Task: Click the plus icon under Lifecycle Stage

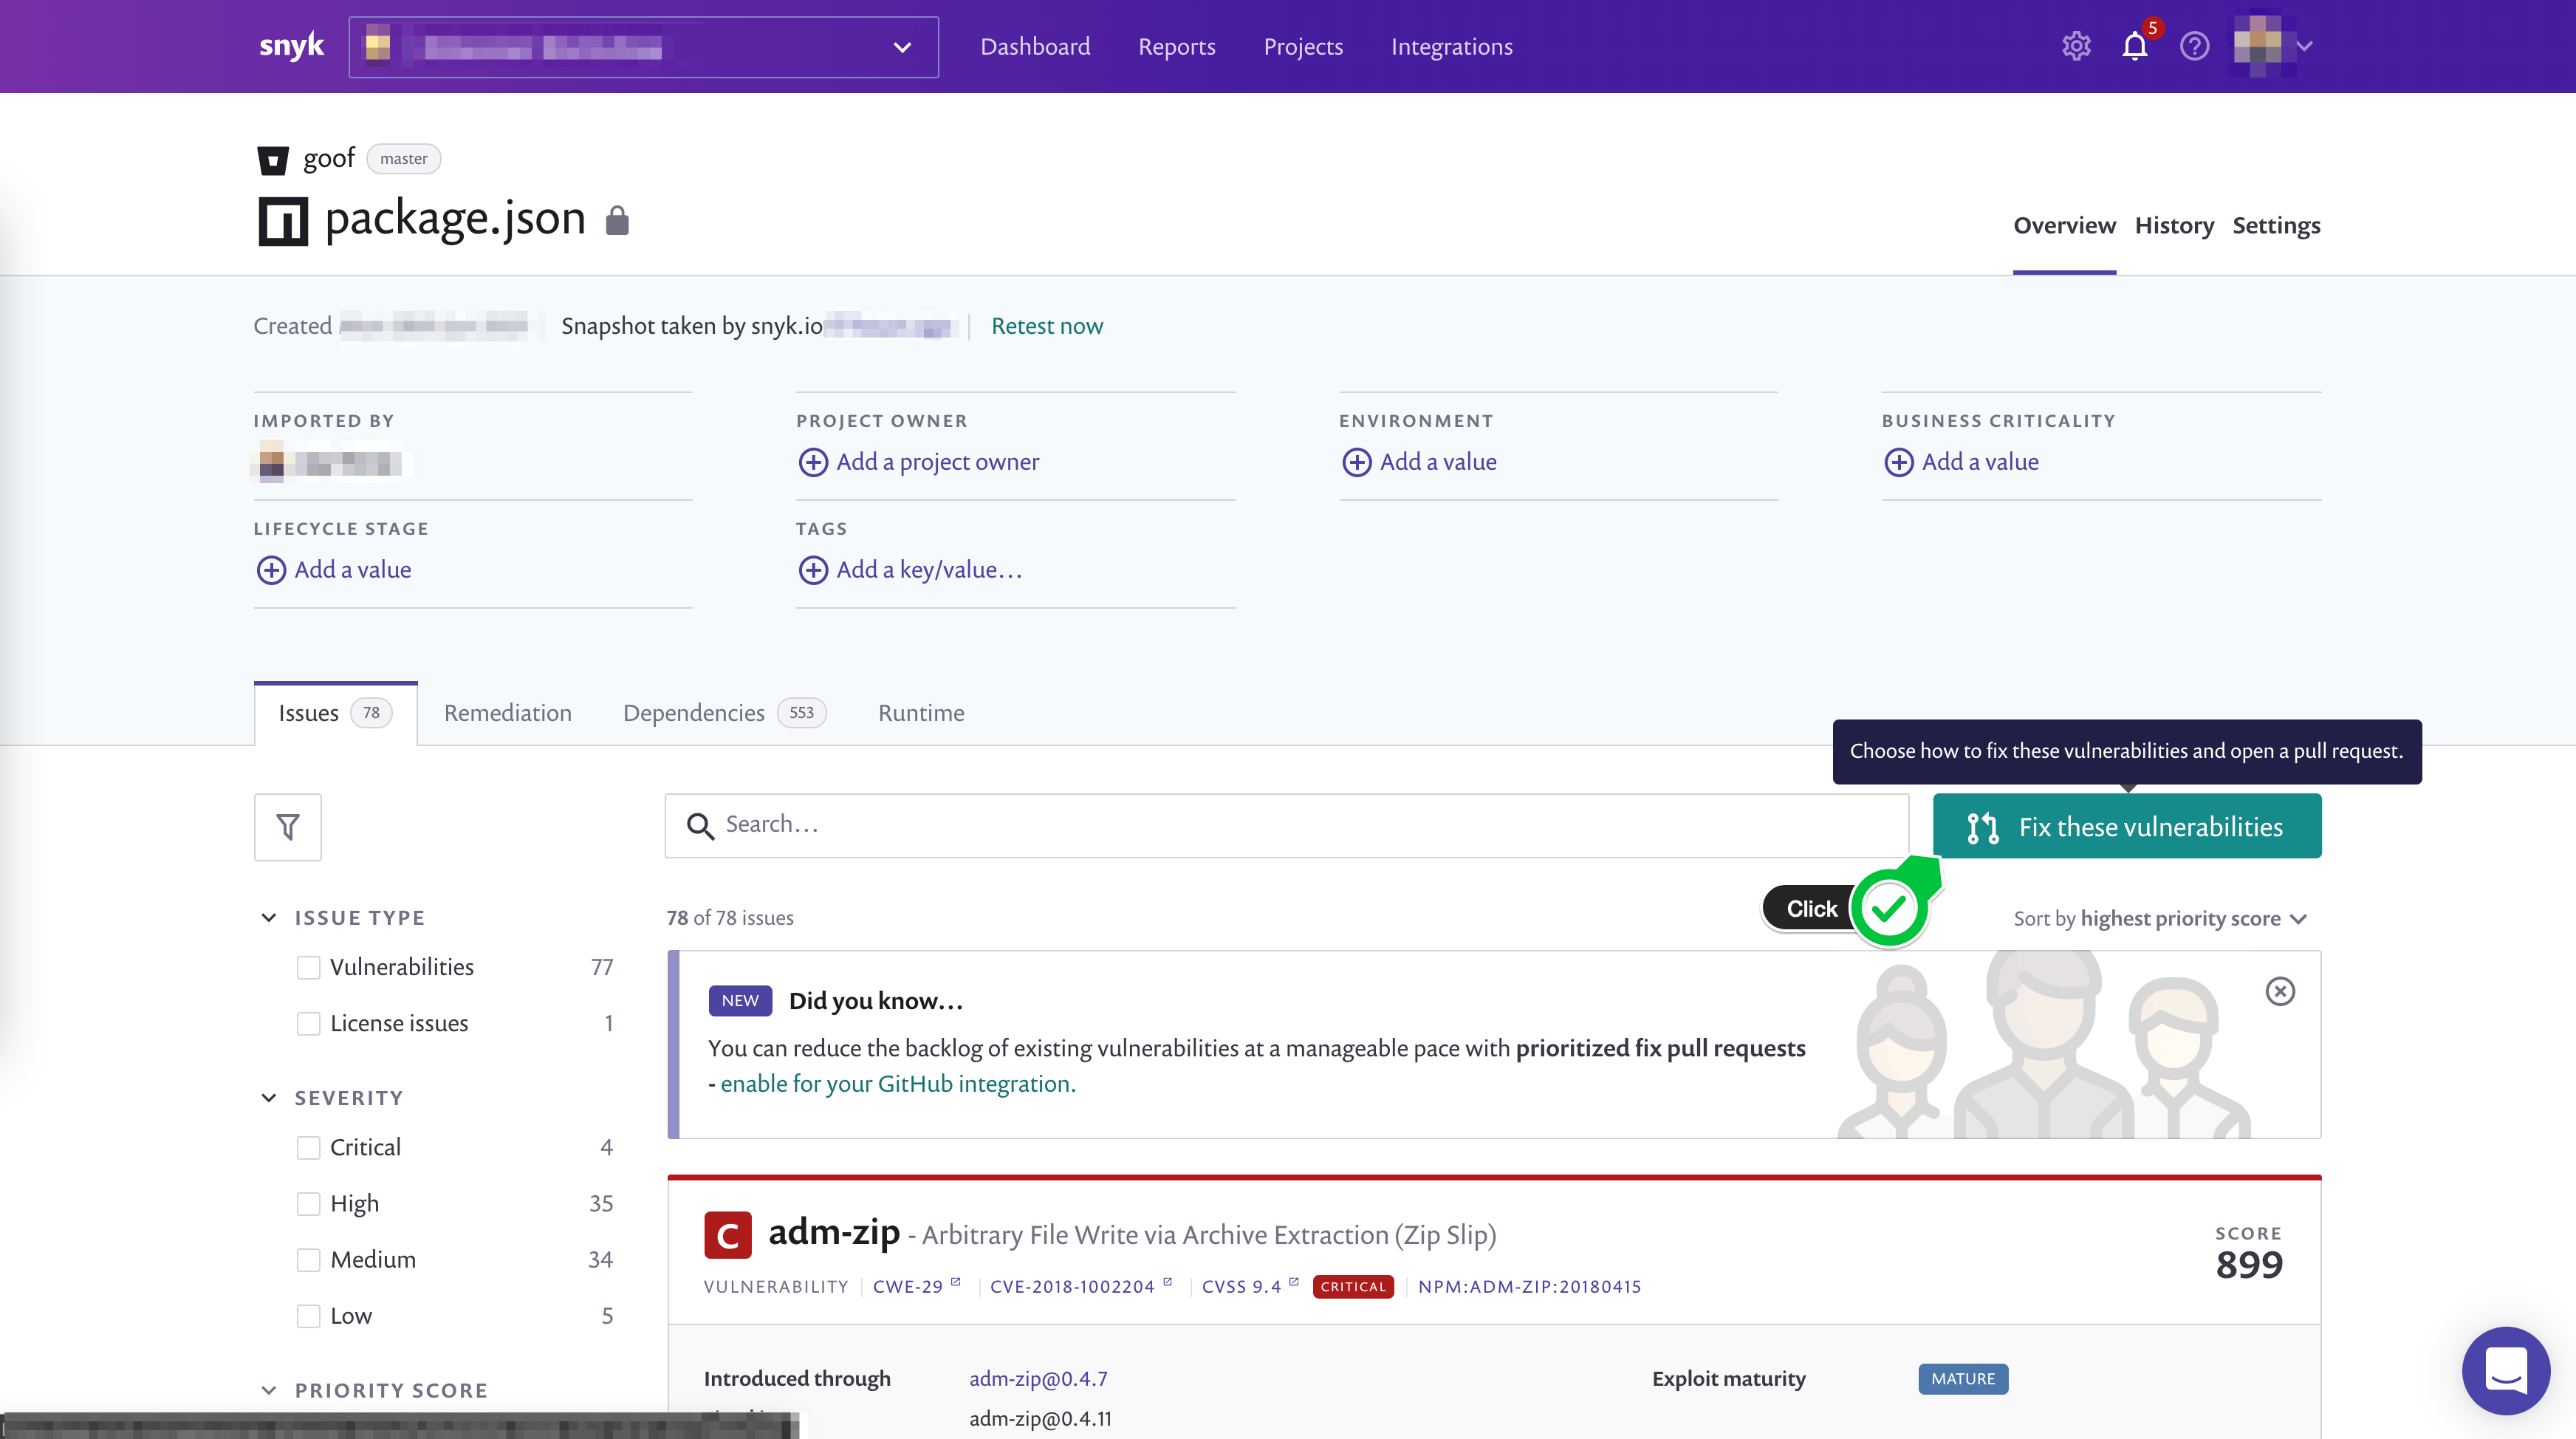Action: point(271,570)
